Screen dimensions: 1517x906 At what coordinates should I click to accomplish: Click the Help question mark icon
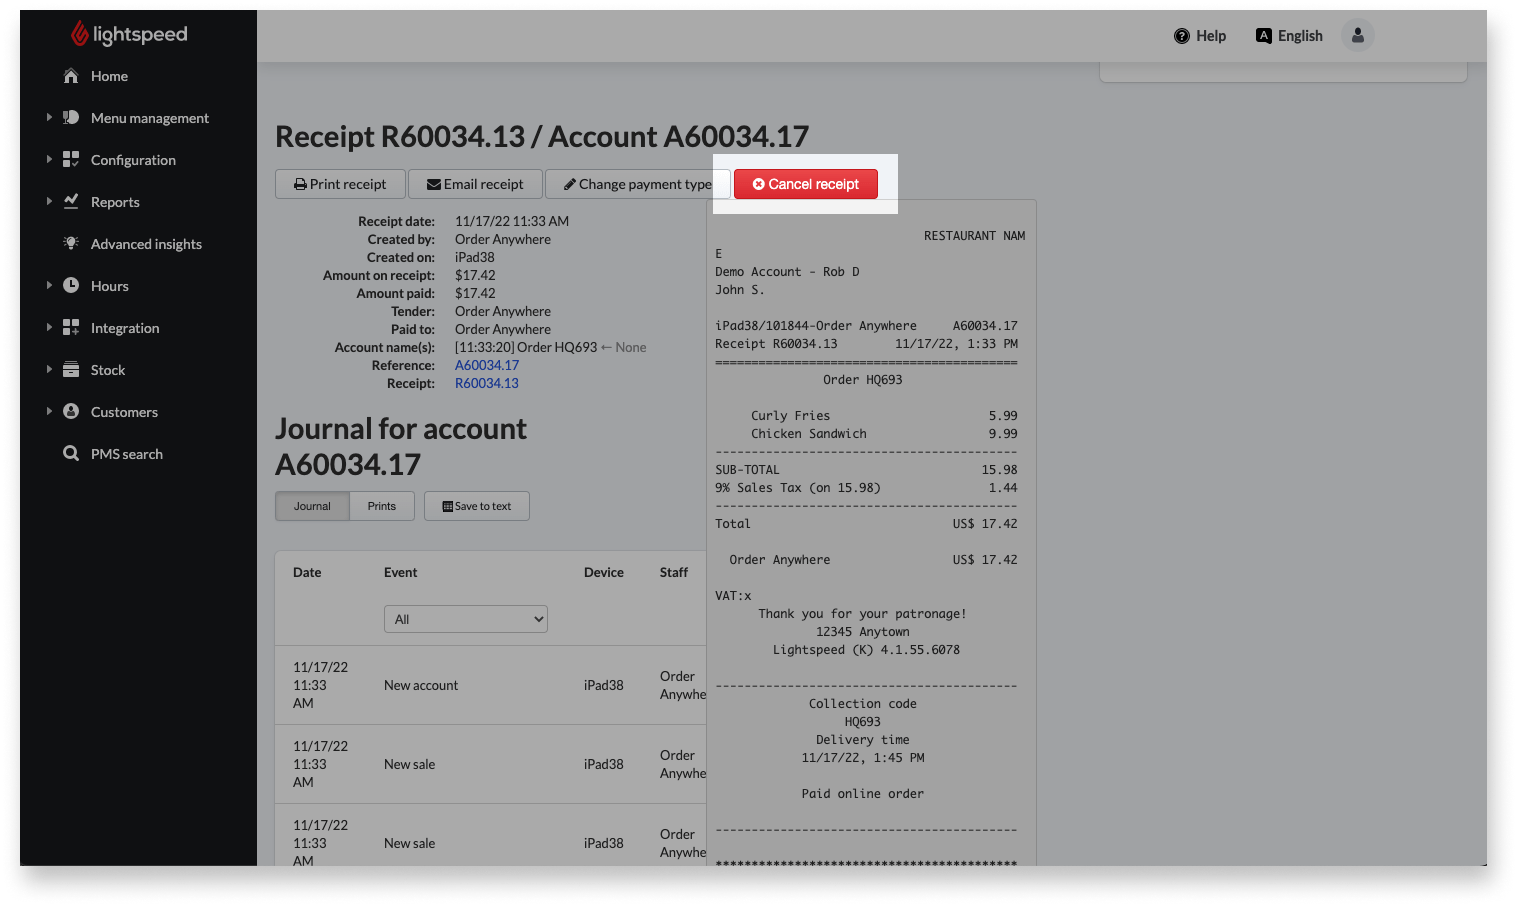tap(1182, 36)
